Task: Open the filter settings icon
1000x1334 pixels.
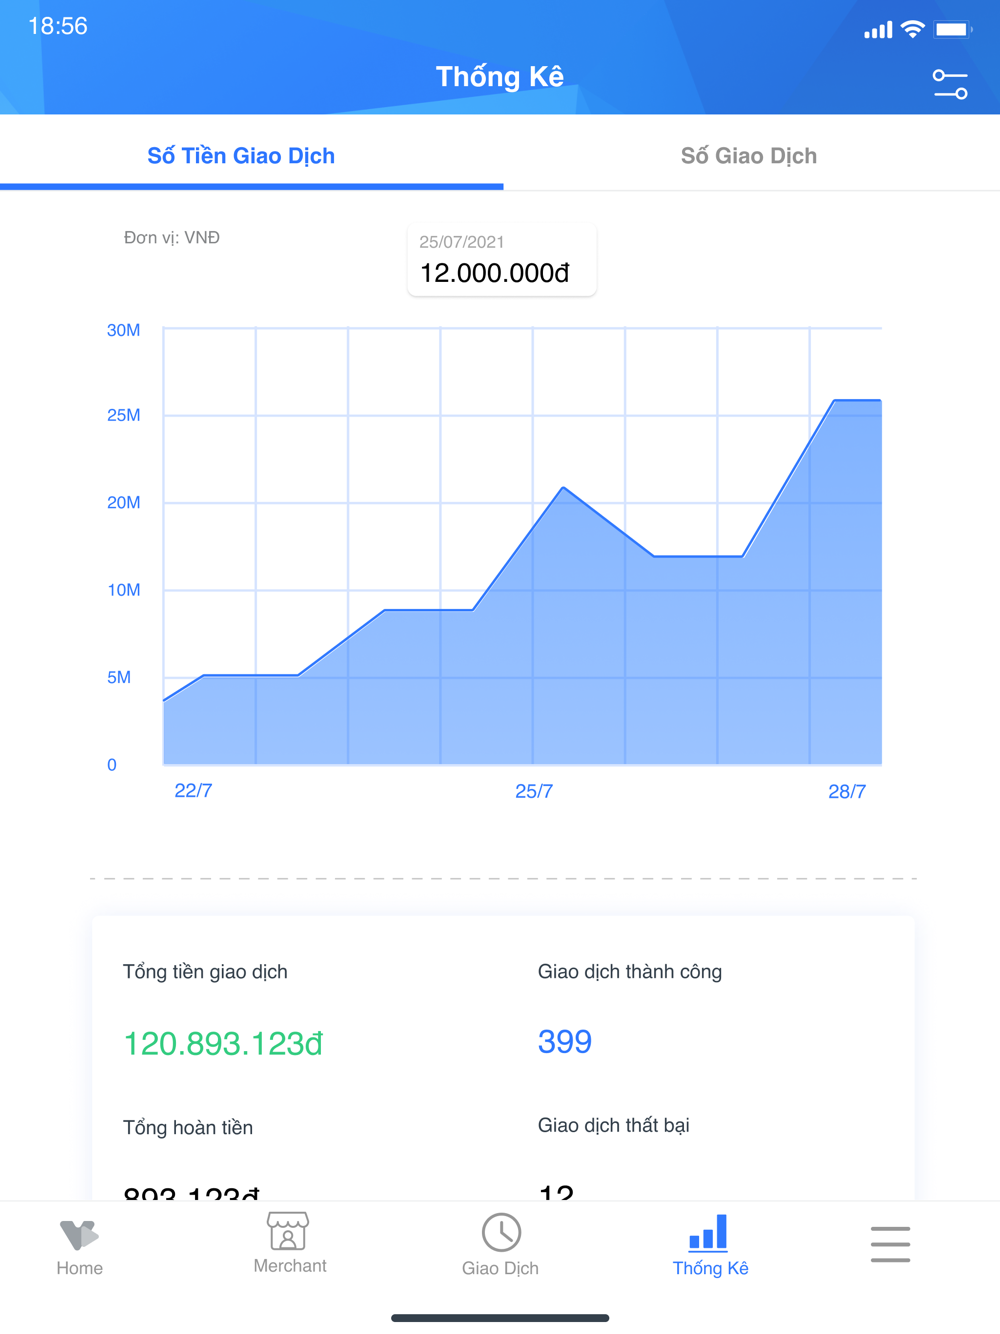Action: (949, 84)
